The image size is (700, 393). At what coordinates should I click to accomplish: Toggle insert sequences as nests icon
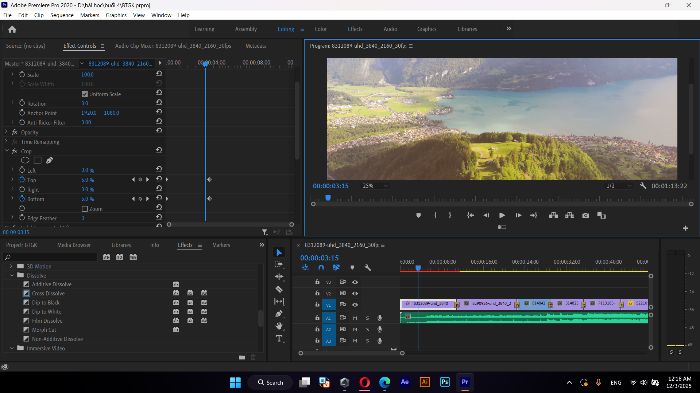pos(305,268)
